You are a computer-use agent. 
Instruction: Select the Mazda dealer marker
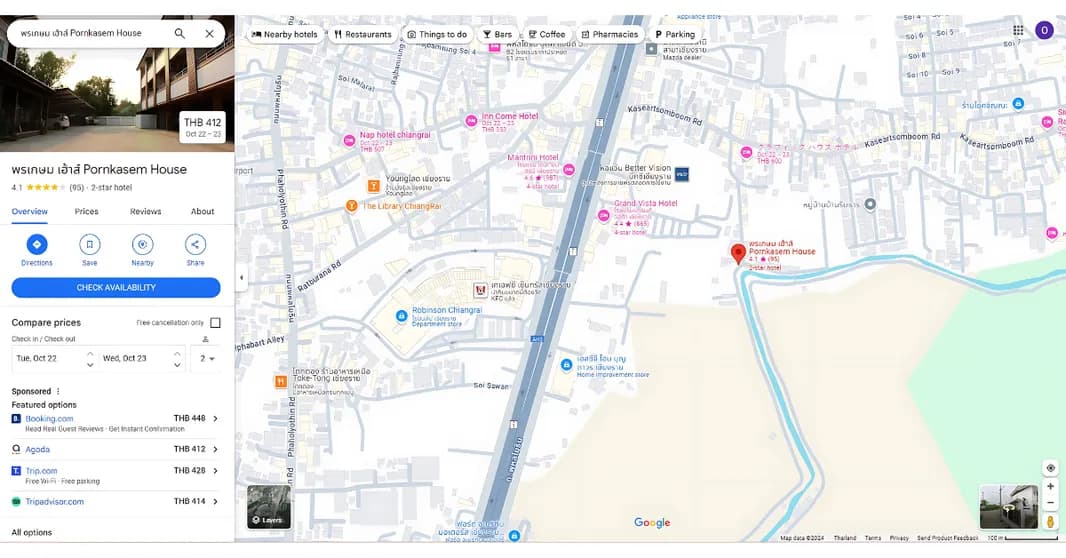point(651,49)
